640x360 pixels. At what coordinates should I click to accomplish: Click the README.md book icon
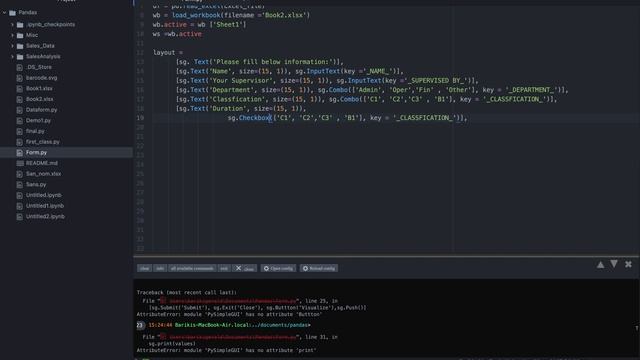[x=20, y=163]
